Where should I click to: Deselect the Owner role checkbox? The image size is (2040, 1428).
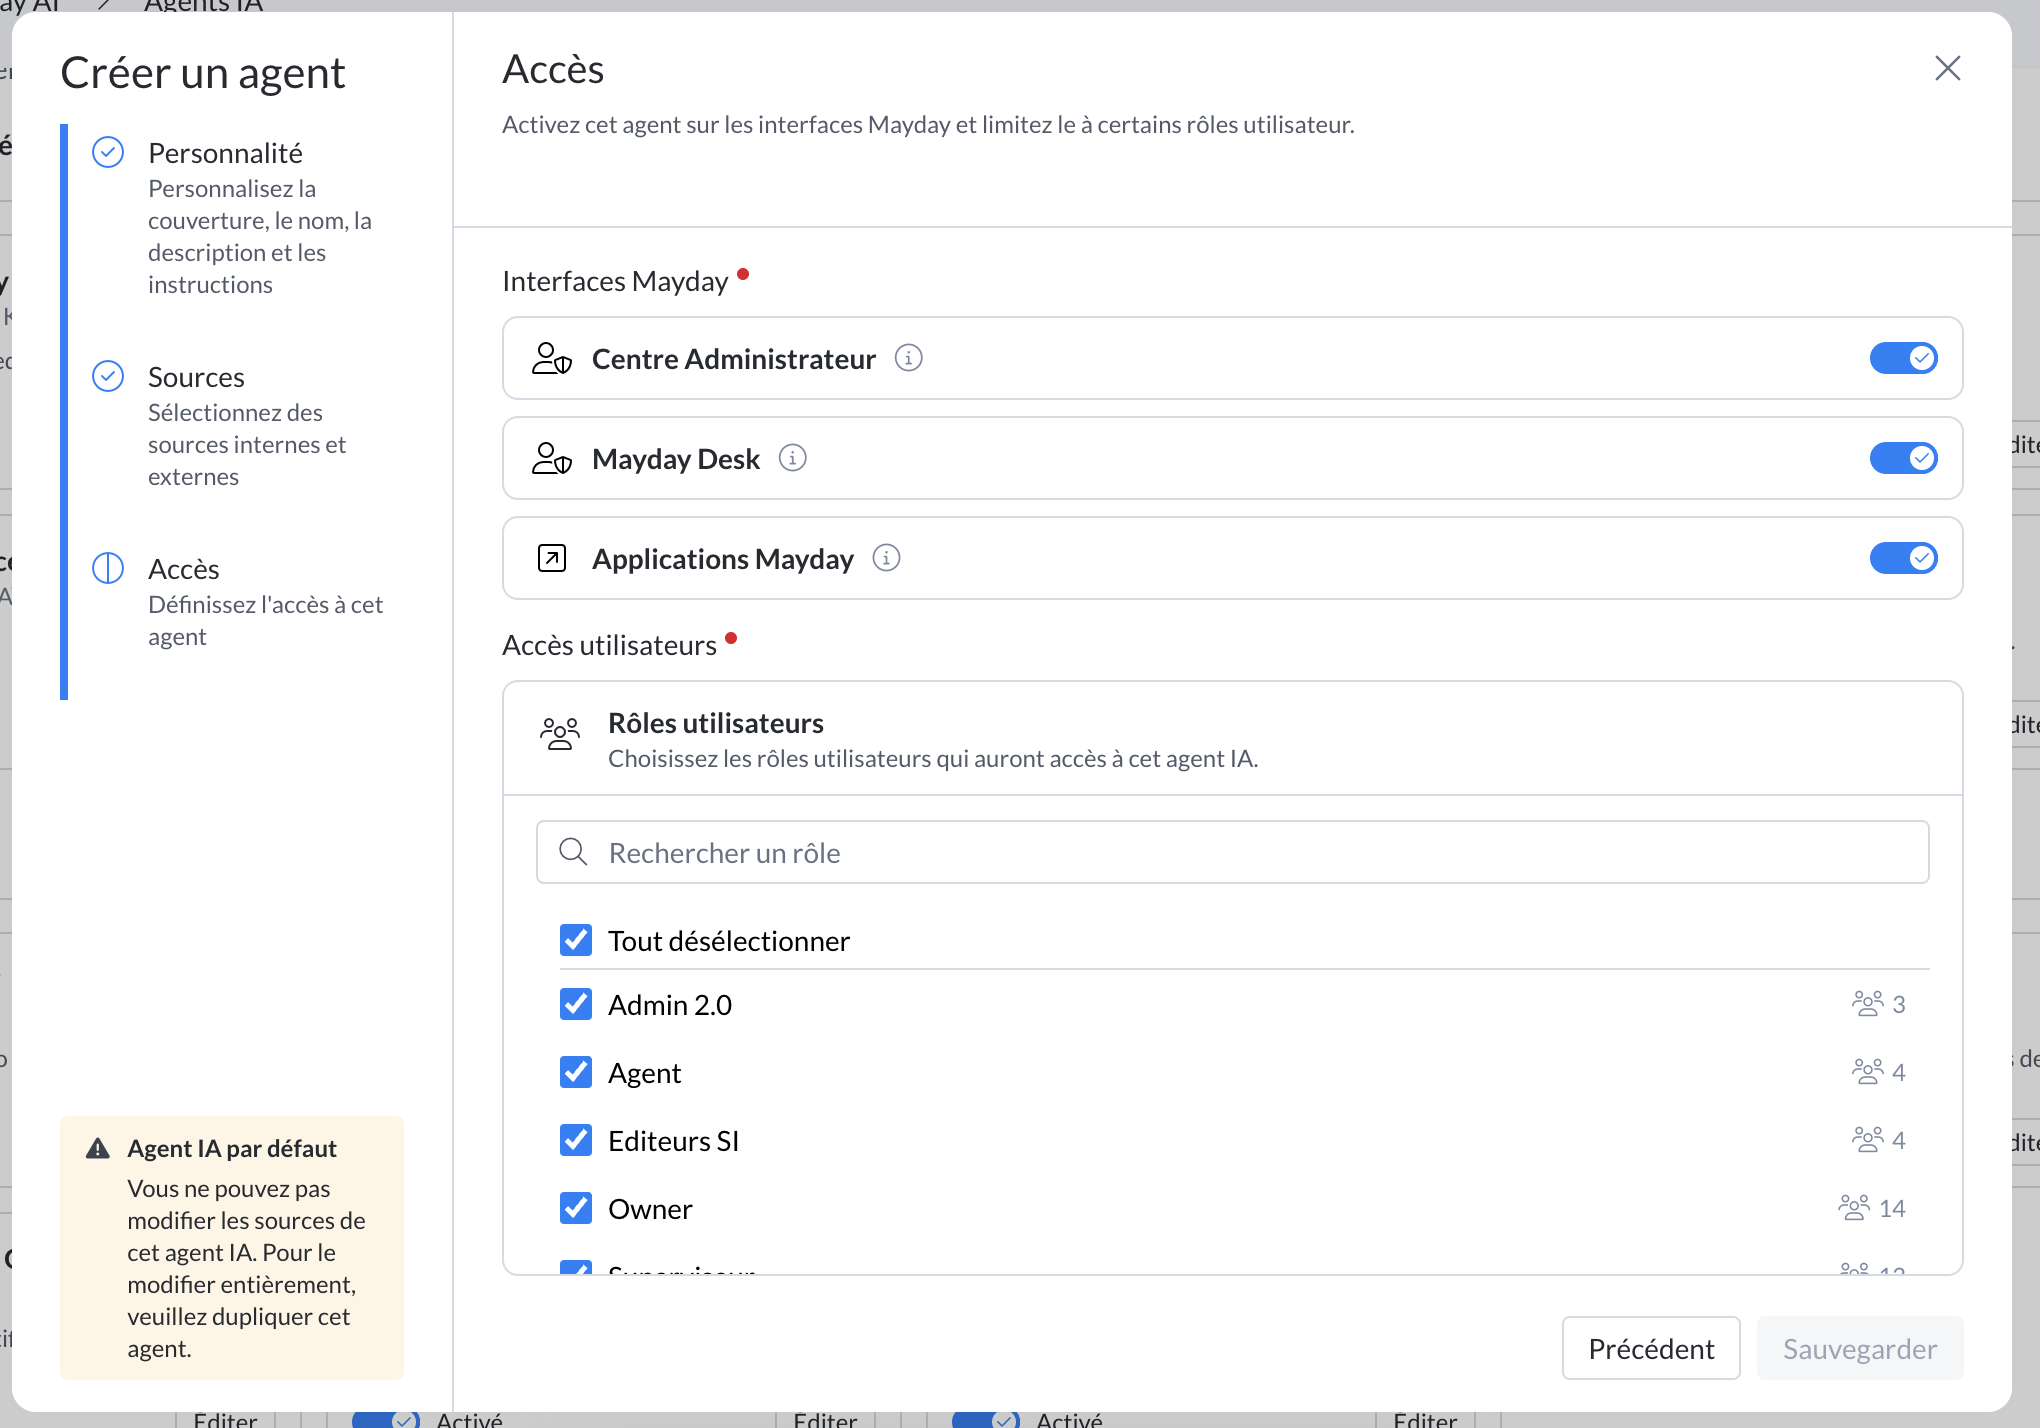click(x=576, y=1208)
